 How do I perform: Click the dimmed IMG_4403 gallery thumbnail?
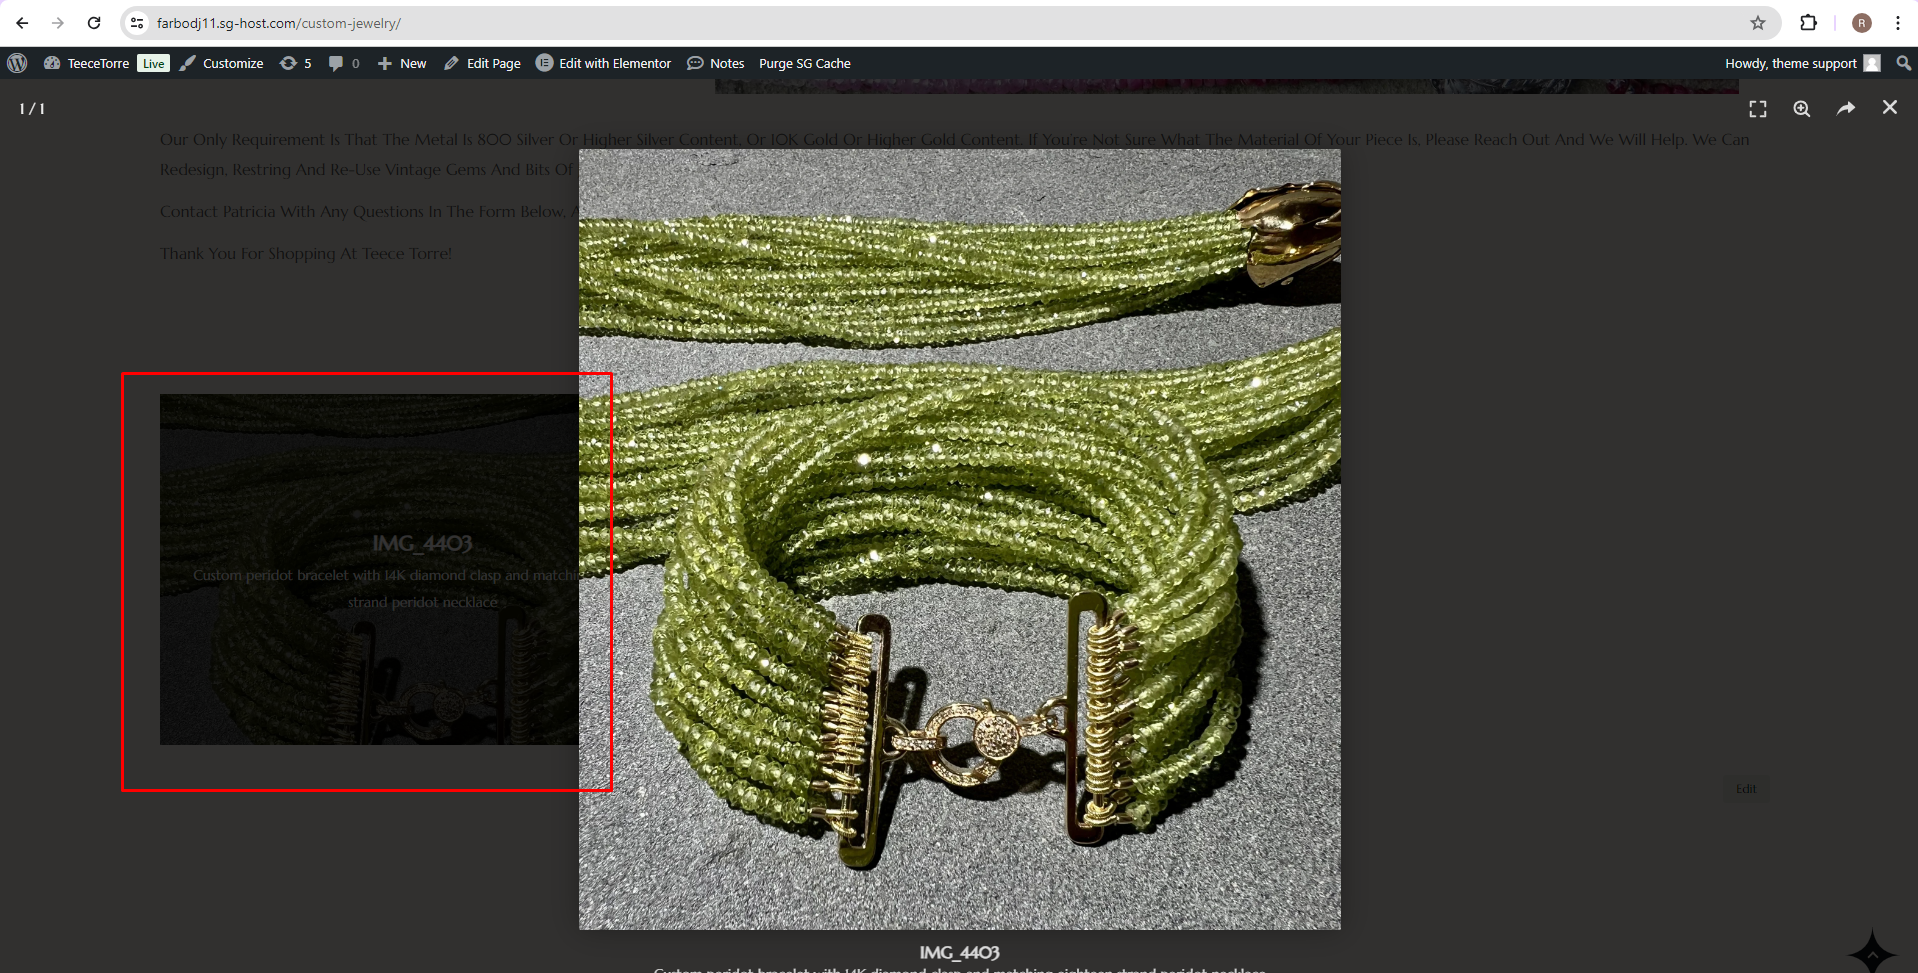coord(369,569)
